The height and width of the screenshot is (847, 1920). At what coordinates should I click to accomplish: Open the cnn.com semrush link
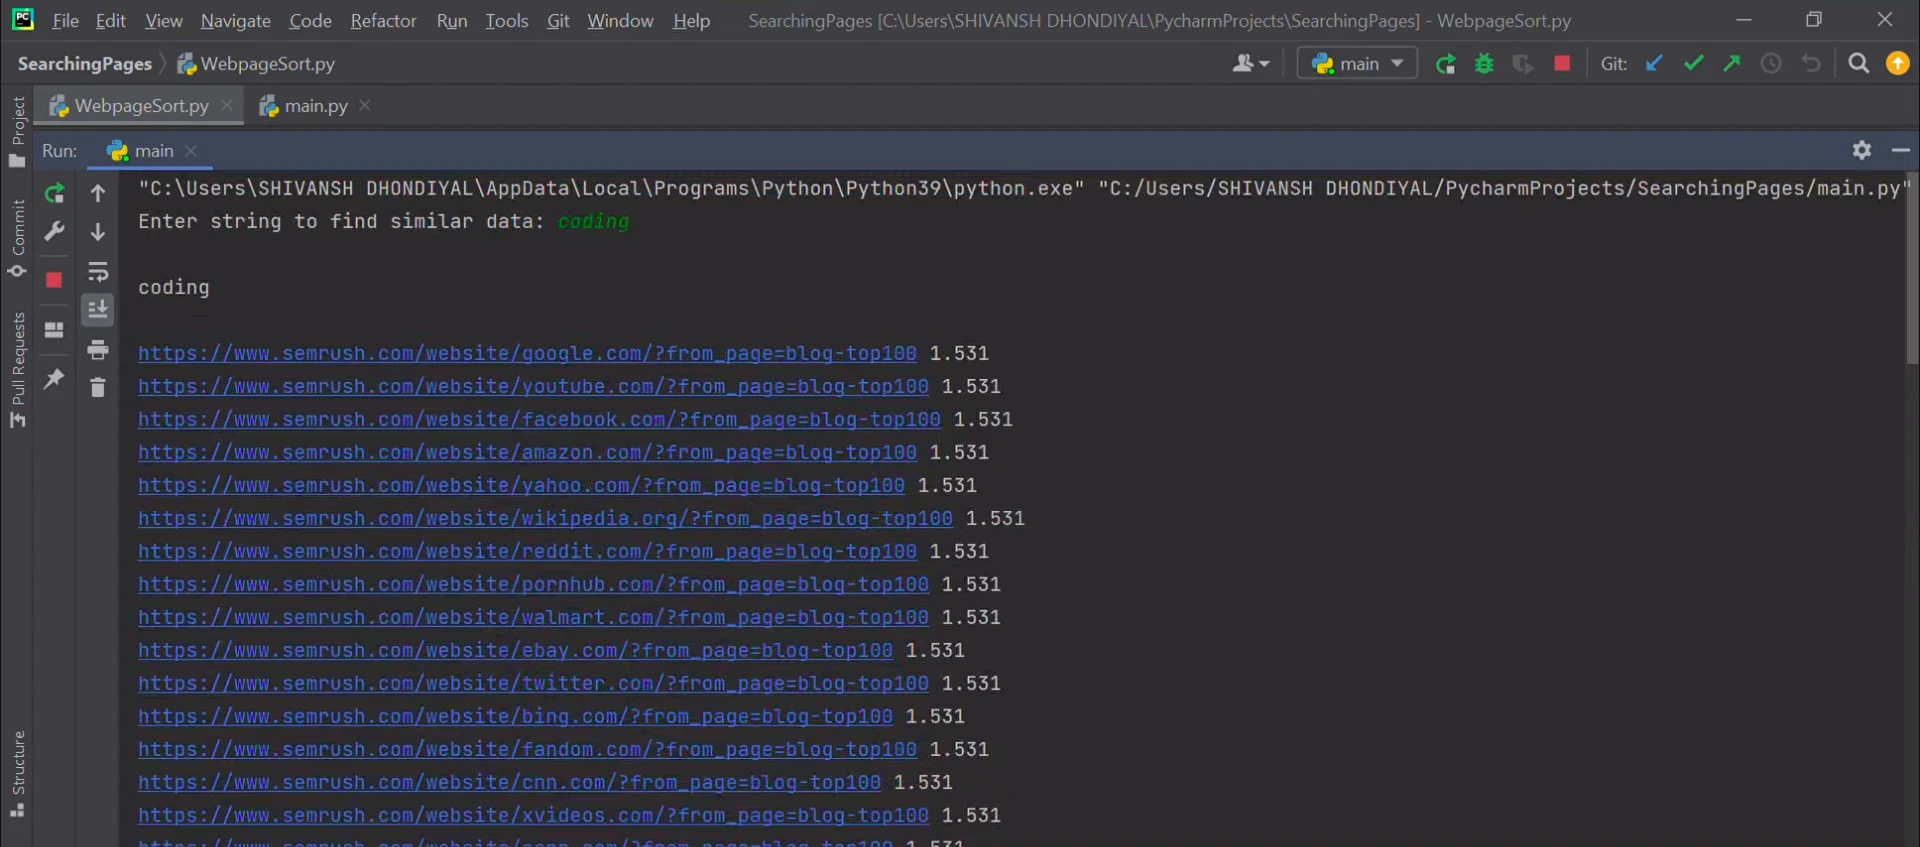[x=509, y=783]
